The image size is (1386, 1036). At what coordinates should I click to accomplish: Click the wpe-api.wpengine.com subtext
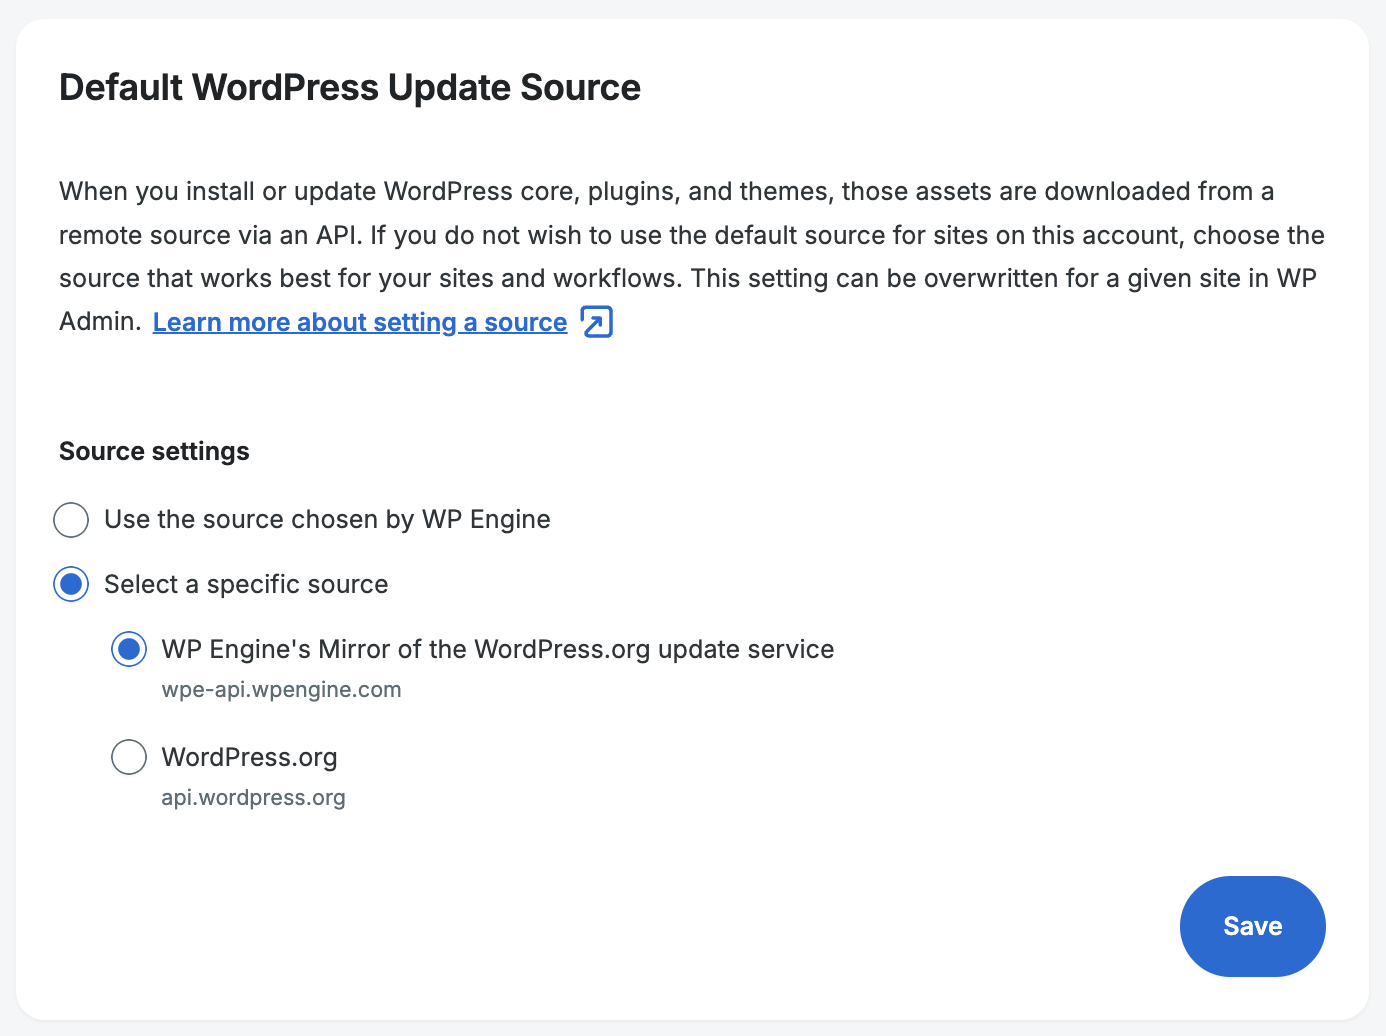point(281,690)
